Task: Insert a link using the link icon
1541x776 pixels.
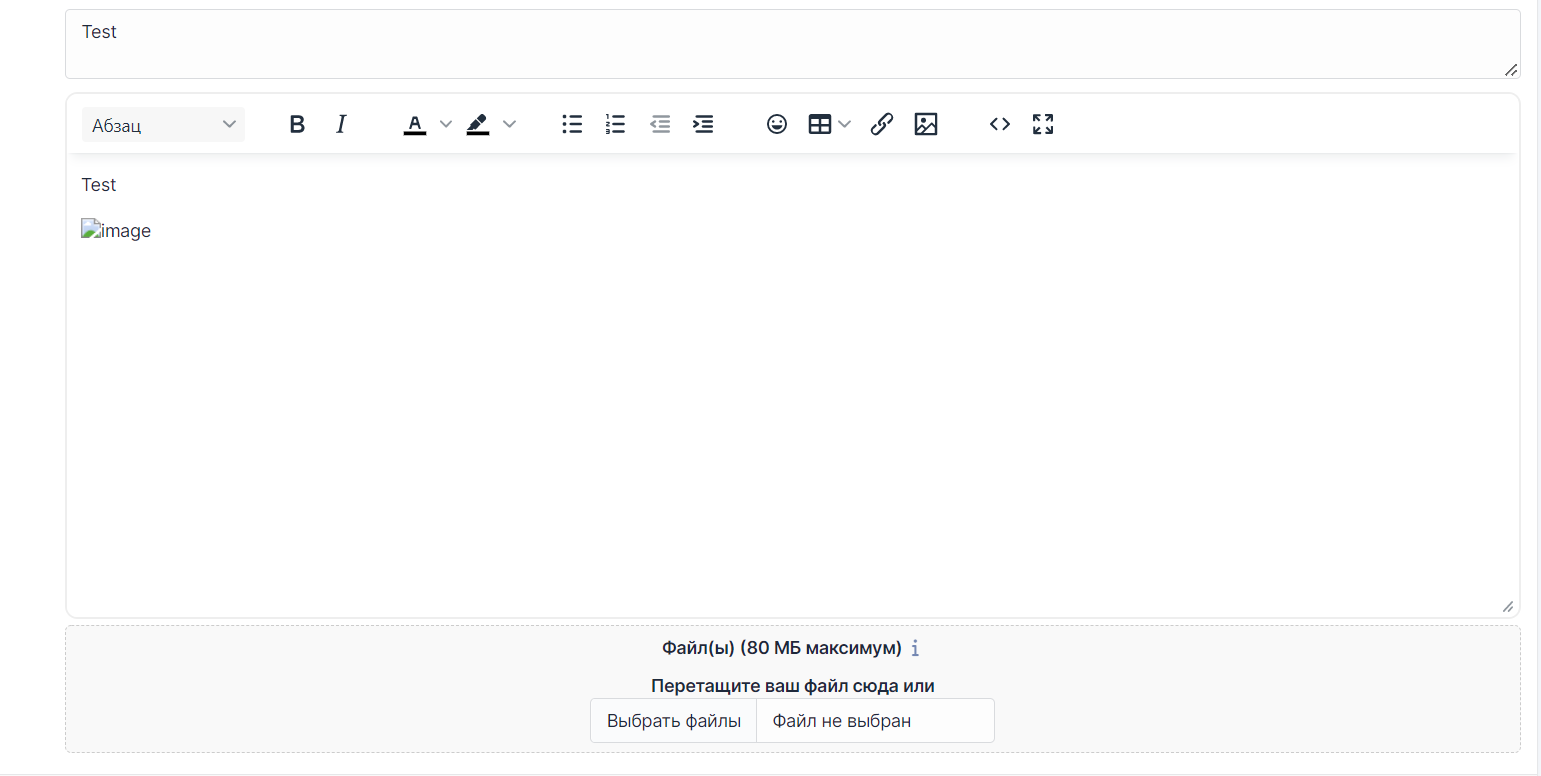Action: 881,124
